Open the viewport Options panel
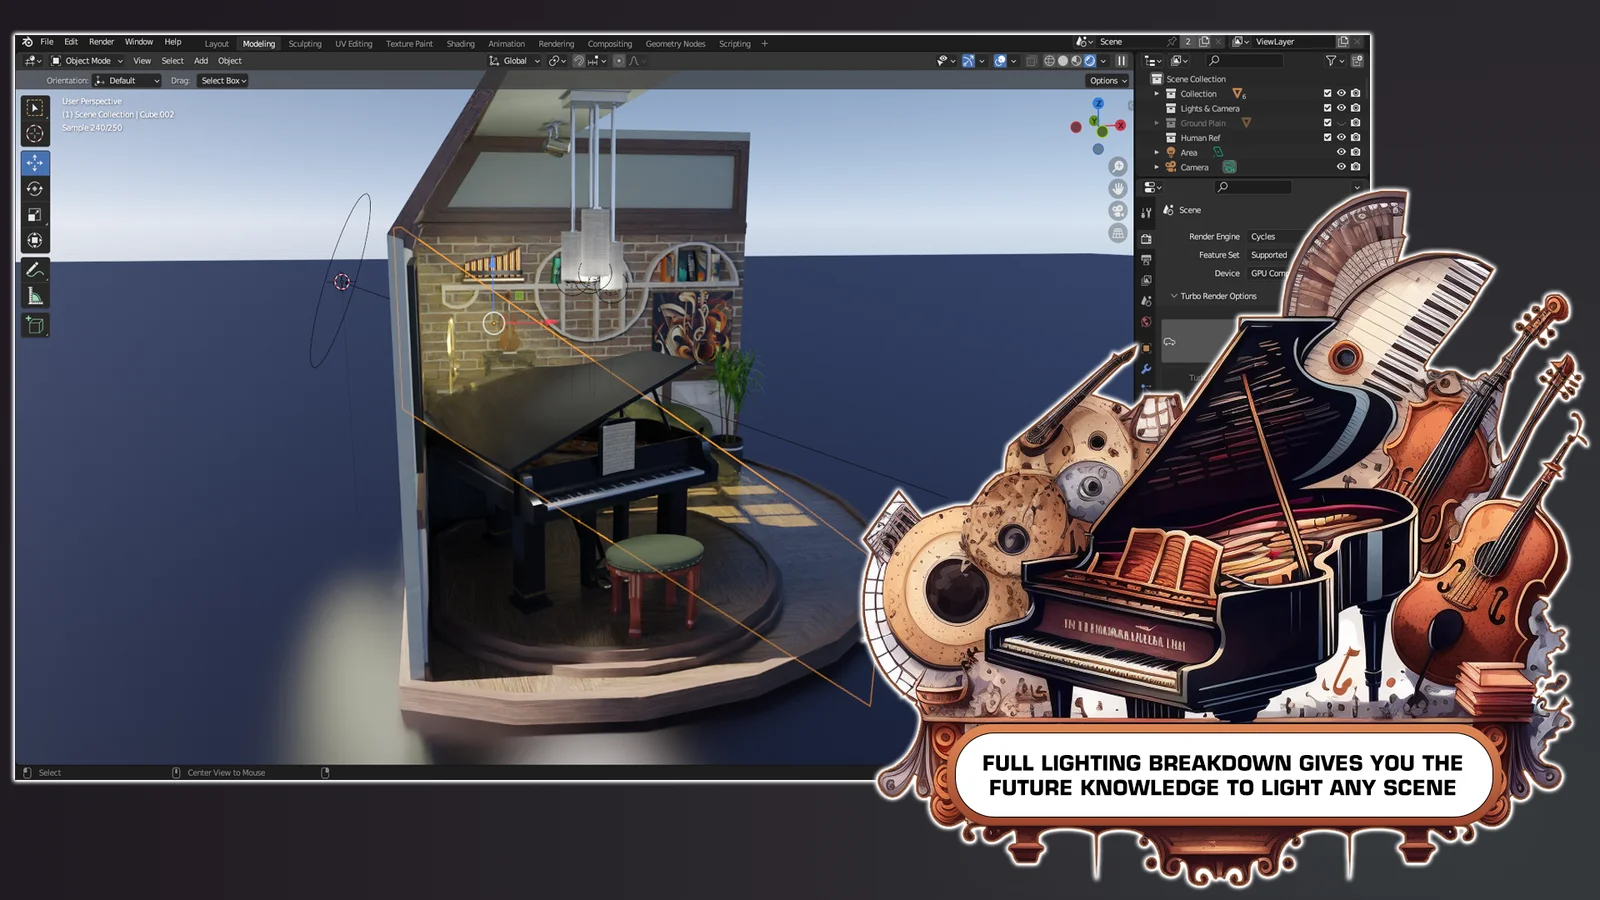 (1106, 80)
